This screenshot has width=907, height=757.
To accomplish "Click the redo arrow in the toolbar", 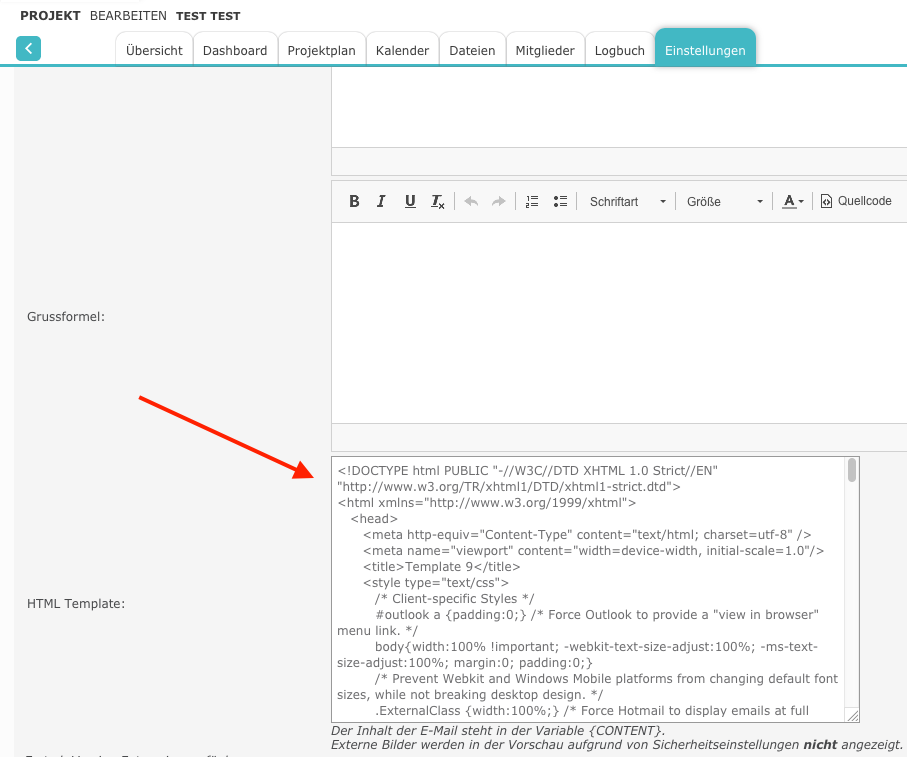I will click(x=498, y=201).
